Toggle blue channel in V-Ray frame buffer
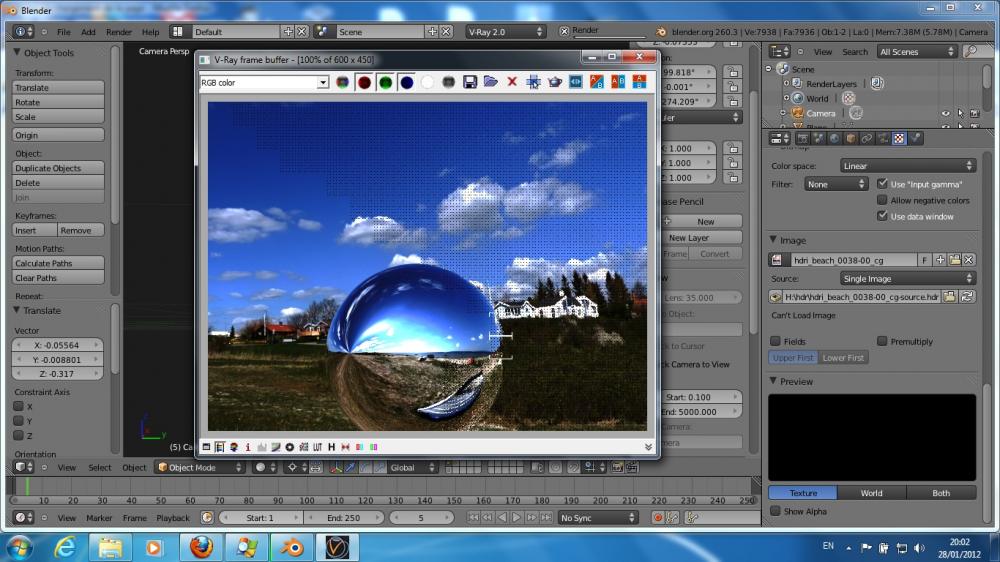 406,82
